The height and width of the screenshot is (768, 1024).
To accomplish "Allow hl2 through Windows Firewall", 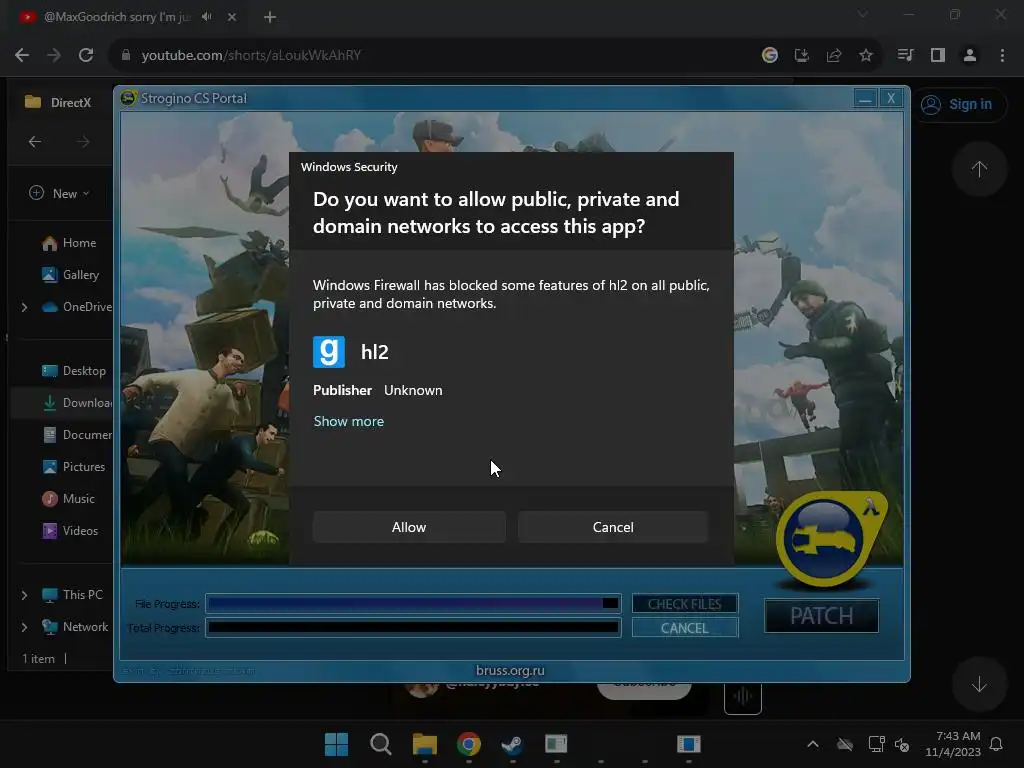I will (409, 527).
